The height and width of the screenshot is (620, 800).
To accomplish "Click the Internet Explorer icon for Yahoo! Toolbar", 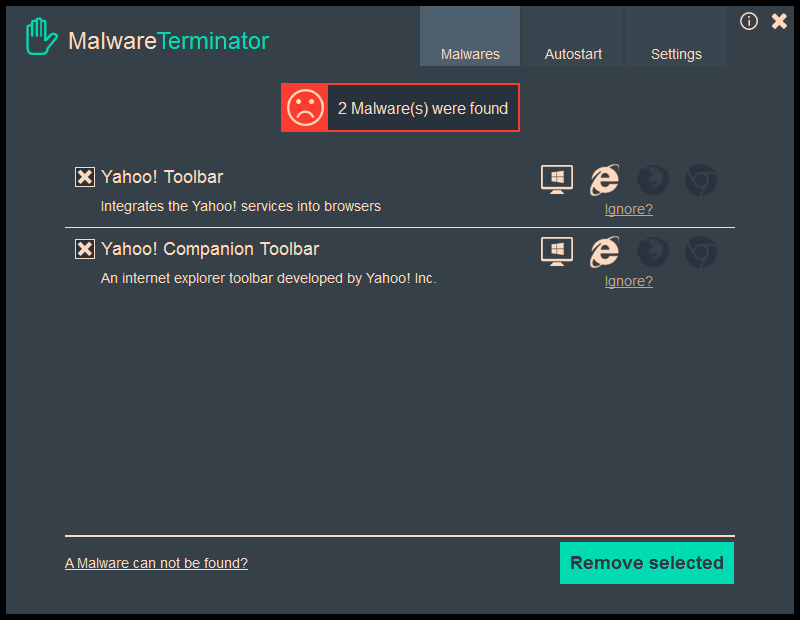I will click(x=604, y=180).
